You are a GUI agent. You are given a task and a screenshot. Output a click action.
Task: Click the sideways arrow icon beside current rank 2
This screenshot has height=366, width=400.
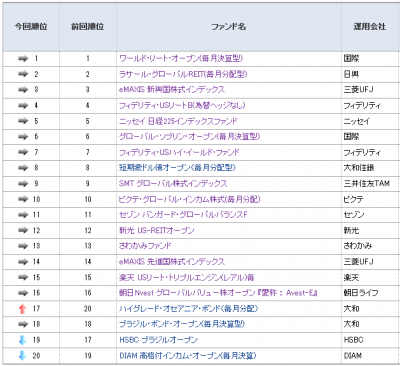point(23,74)
